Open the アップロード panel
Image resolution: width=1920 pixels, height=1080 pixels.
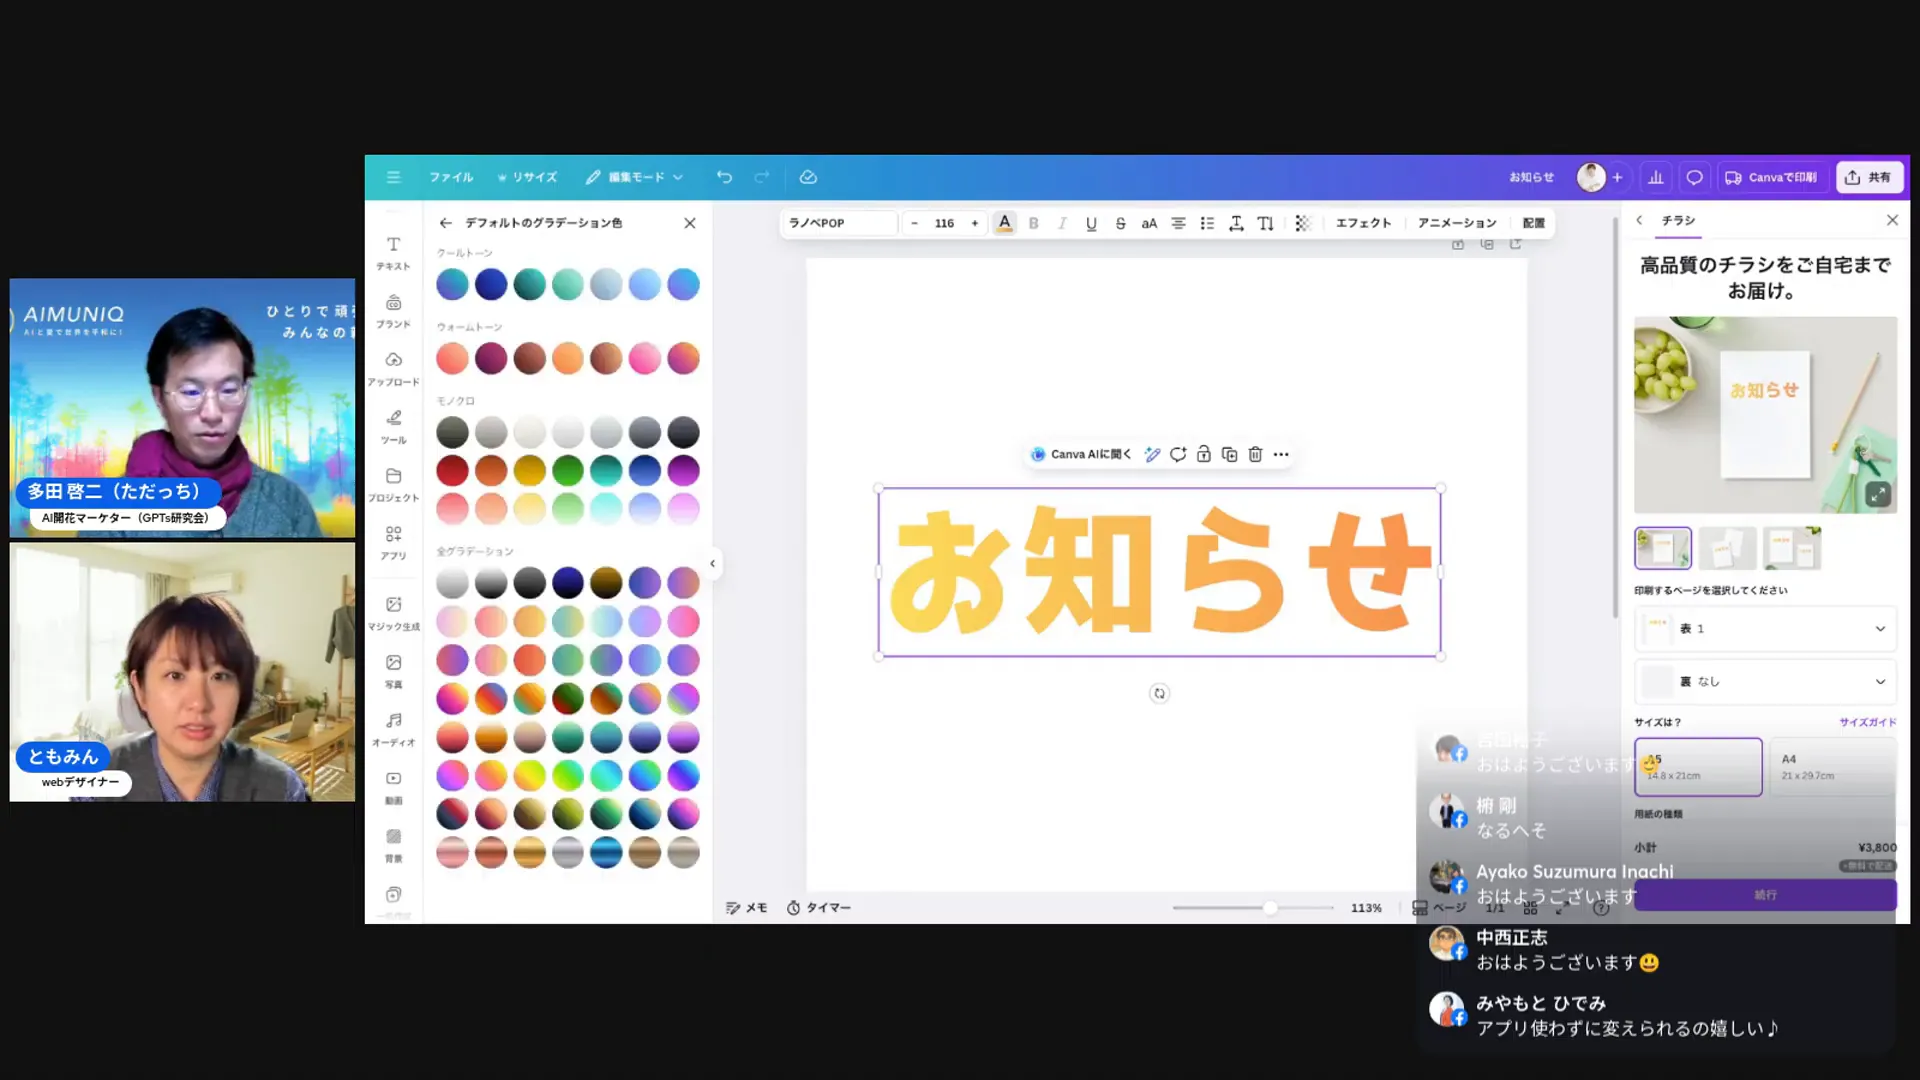click(x=393, y=368)
